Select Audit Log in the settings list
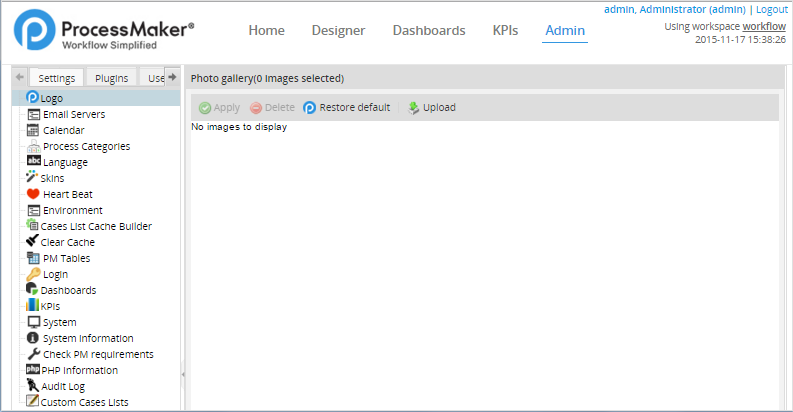The height and width of the screenshot is (412, 793). click(x=63, y=386)
